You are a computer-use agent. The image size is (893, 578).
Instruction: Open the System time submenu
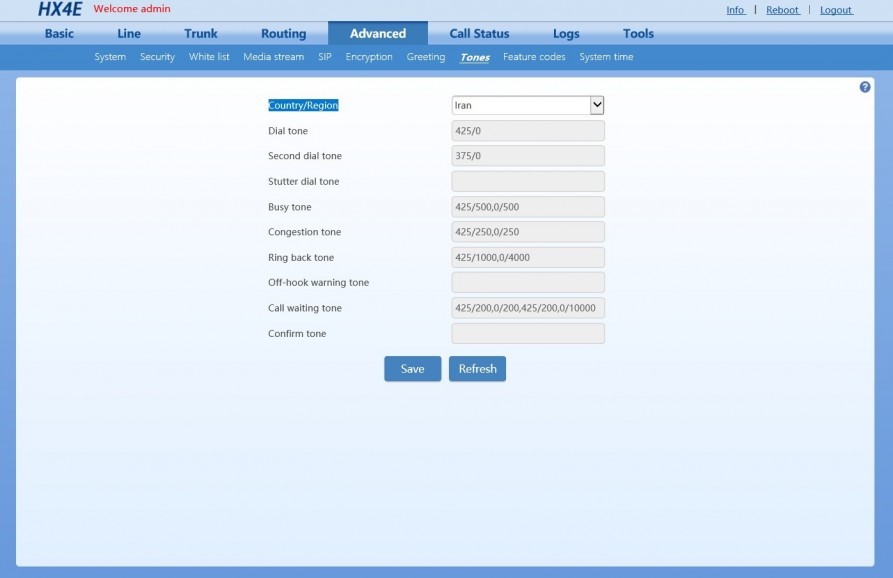point(606,57)
